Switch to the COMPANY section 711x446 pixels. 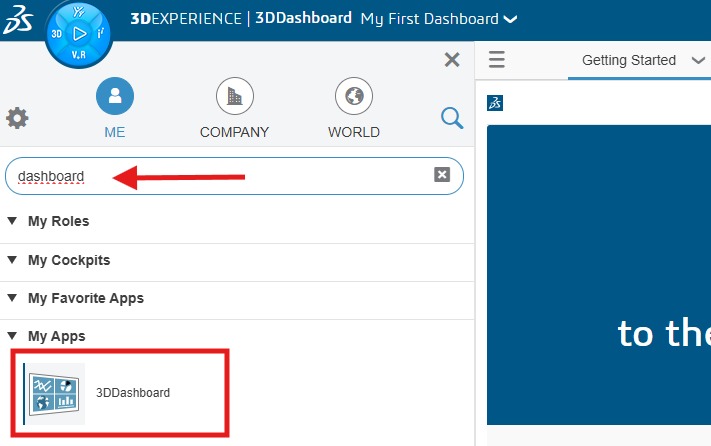tap(234, 108)
